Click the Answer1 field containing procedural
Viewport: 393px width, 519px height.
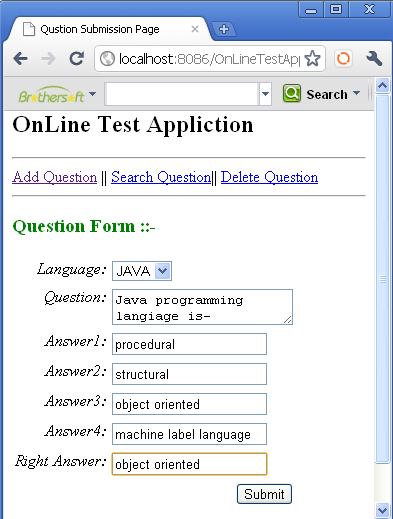click(x=189, y=344)
